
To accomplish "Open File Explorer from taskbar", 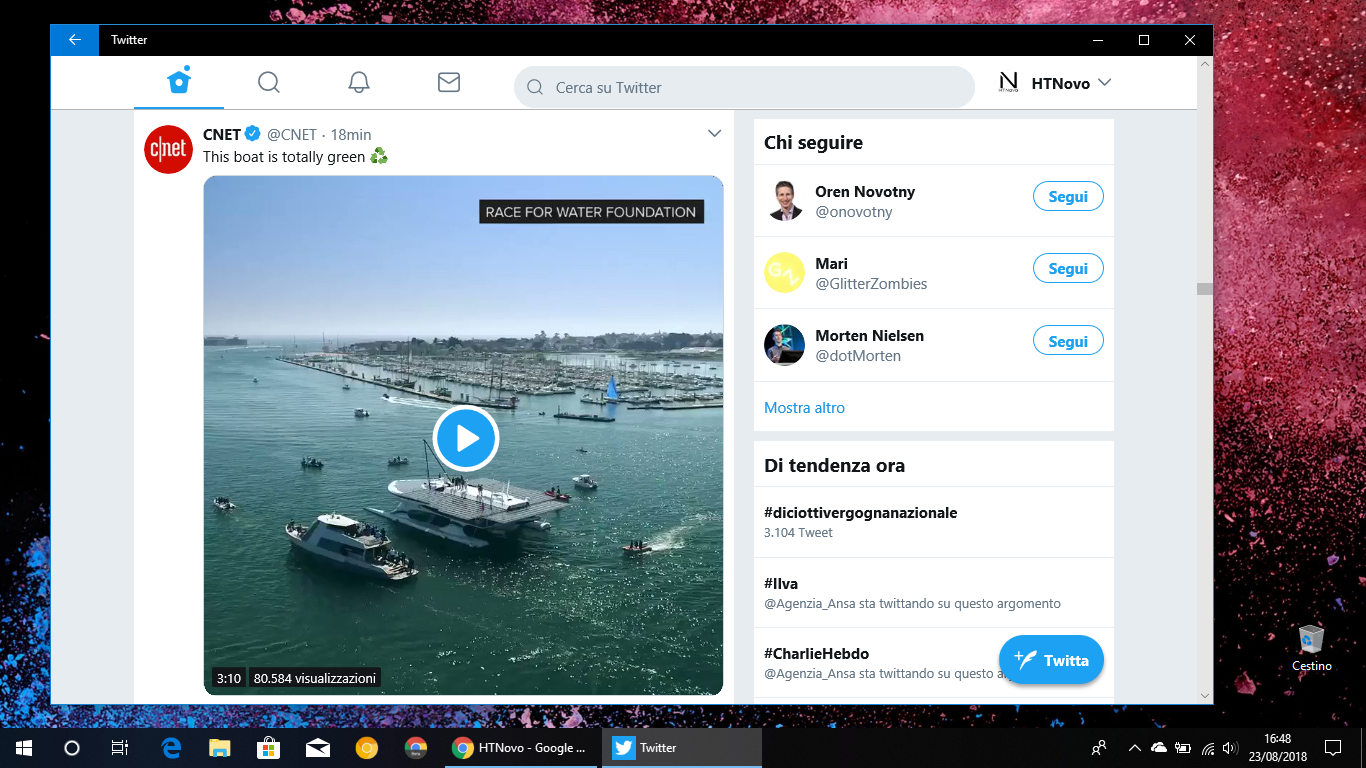I will [x=220, y=747].
